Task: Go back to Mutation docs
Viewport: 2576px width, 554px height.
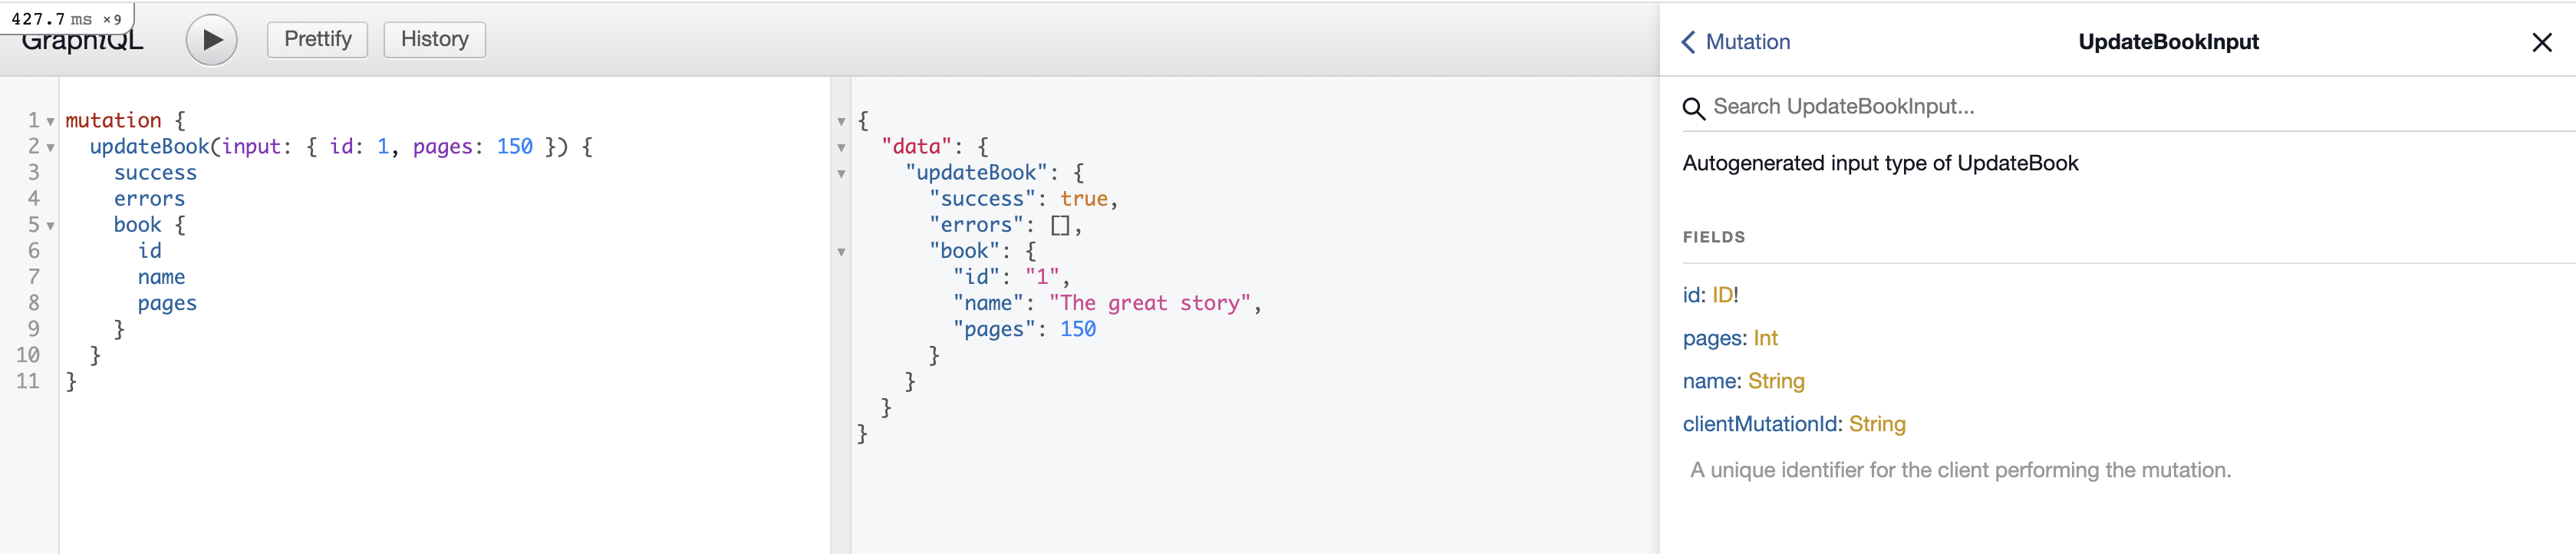Action: (1736, 42)
